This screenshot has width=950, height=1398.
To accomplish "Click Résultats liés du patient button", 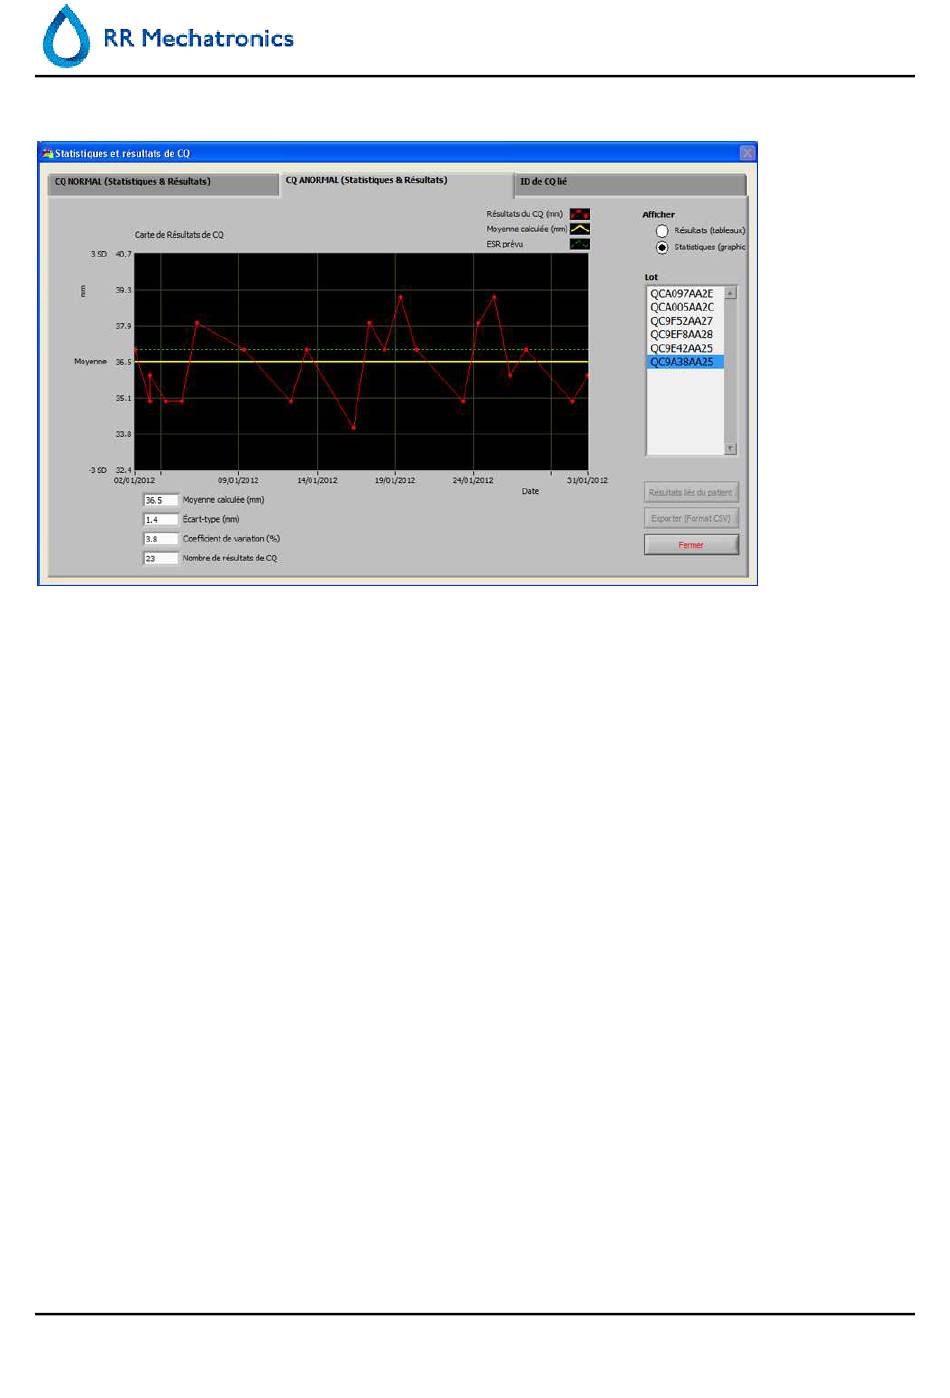I will click(x=691, y=492).
